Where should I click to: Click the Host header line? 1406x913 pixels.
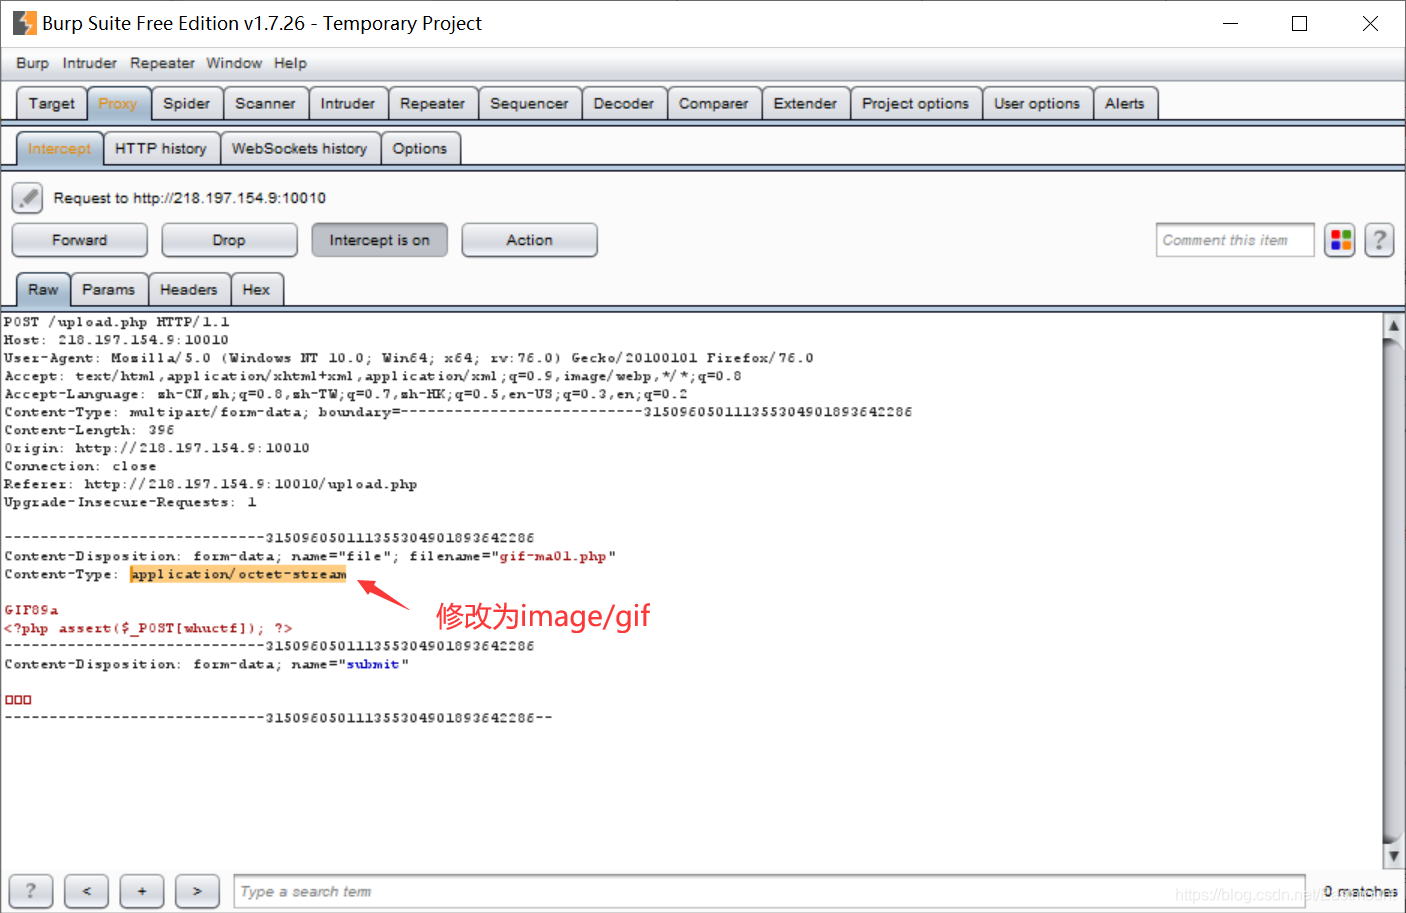116,340
